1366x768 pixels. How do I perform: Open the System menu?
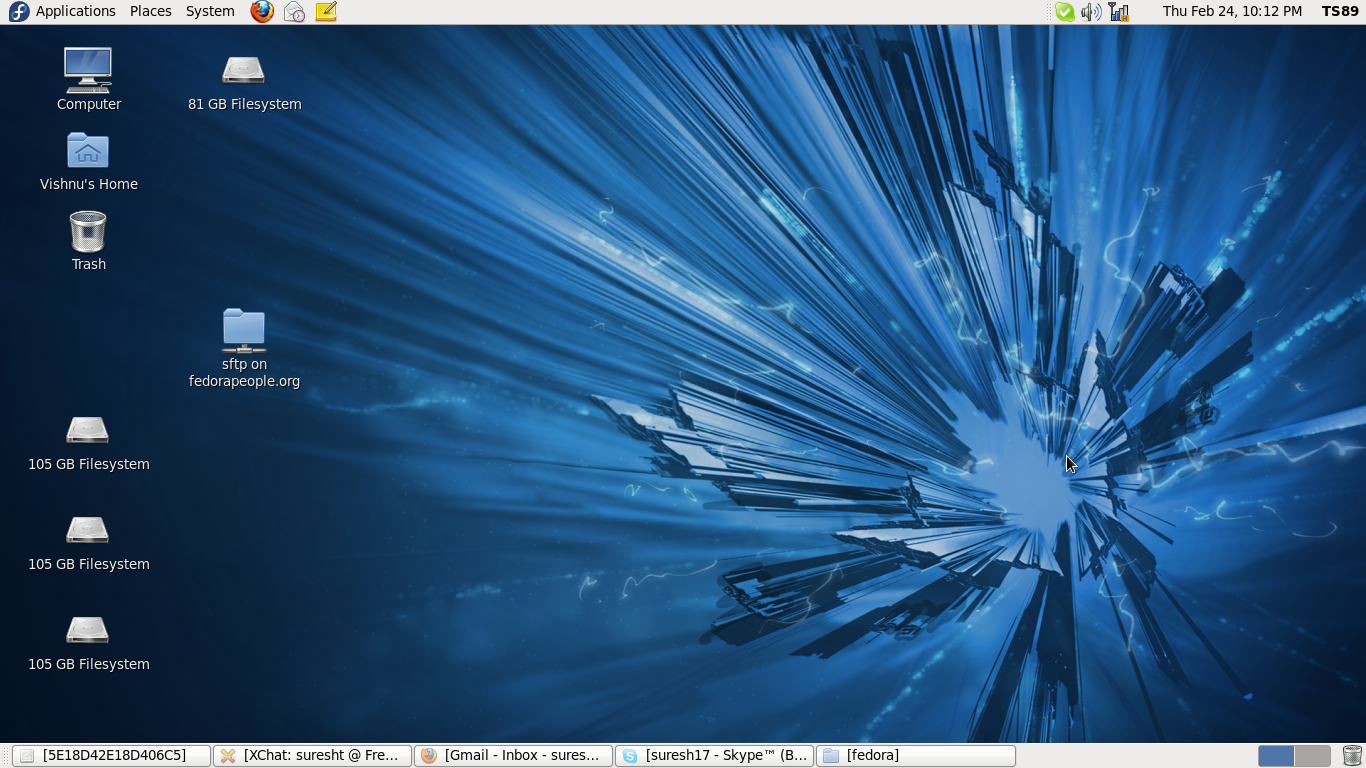click(210, 11)
